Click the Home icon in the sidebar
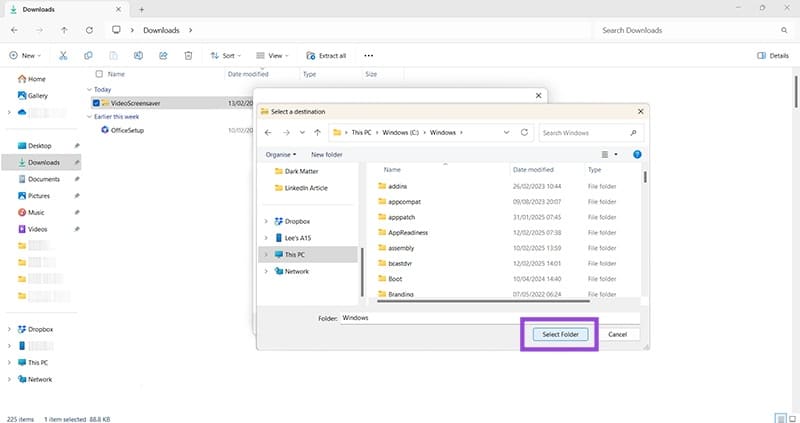800x423 pixels. pyautogui.click(x=21, y=79)
